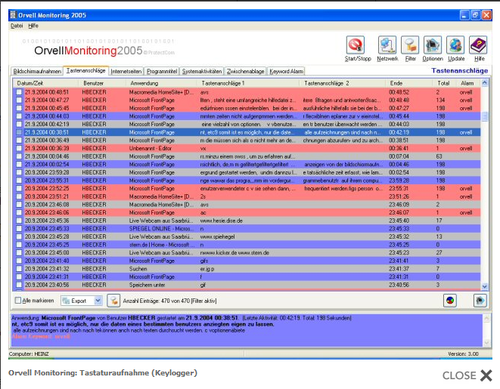Open the Hilfe book icon
This screenshot has width=500, height=389.
(478, 45)
